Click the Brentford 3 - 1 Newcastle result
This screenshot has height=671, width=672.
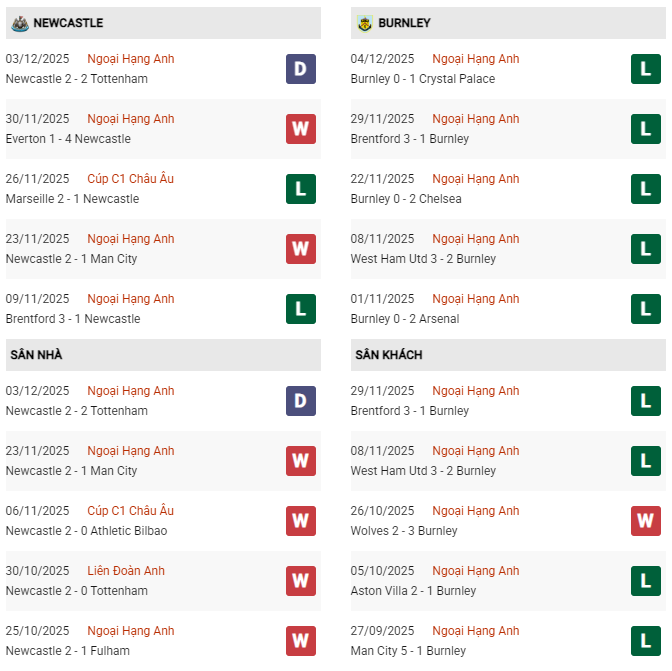coord(73,319)
